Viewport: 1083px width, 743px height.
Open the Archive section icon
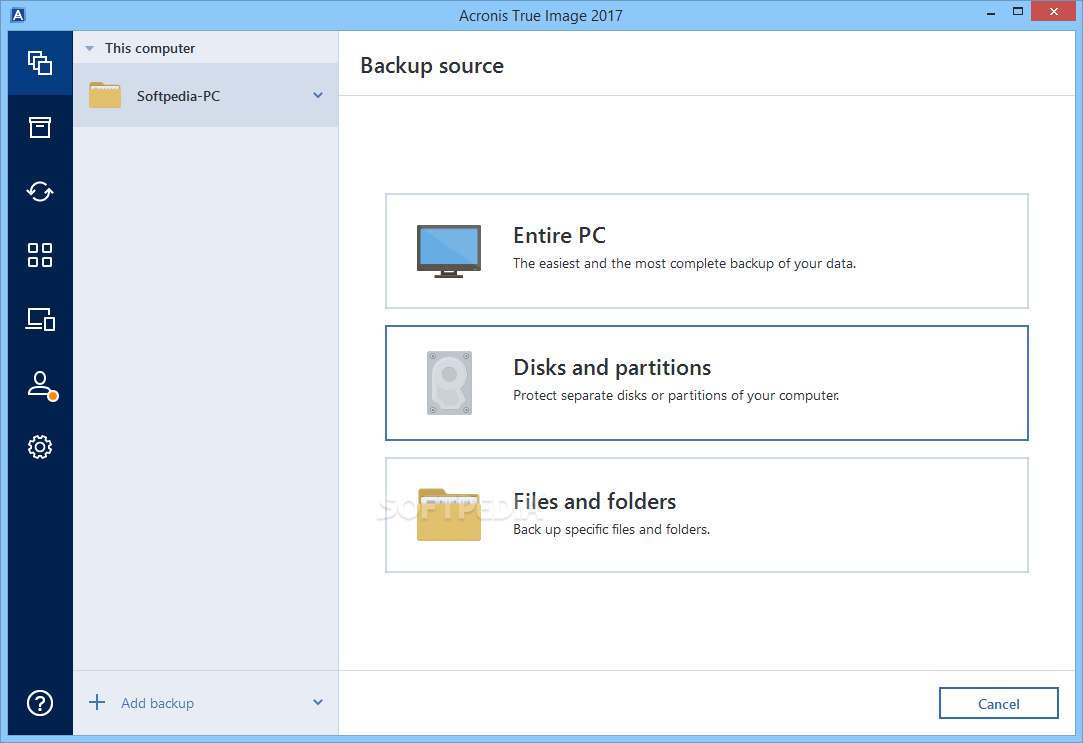pos(40,127)
